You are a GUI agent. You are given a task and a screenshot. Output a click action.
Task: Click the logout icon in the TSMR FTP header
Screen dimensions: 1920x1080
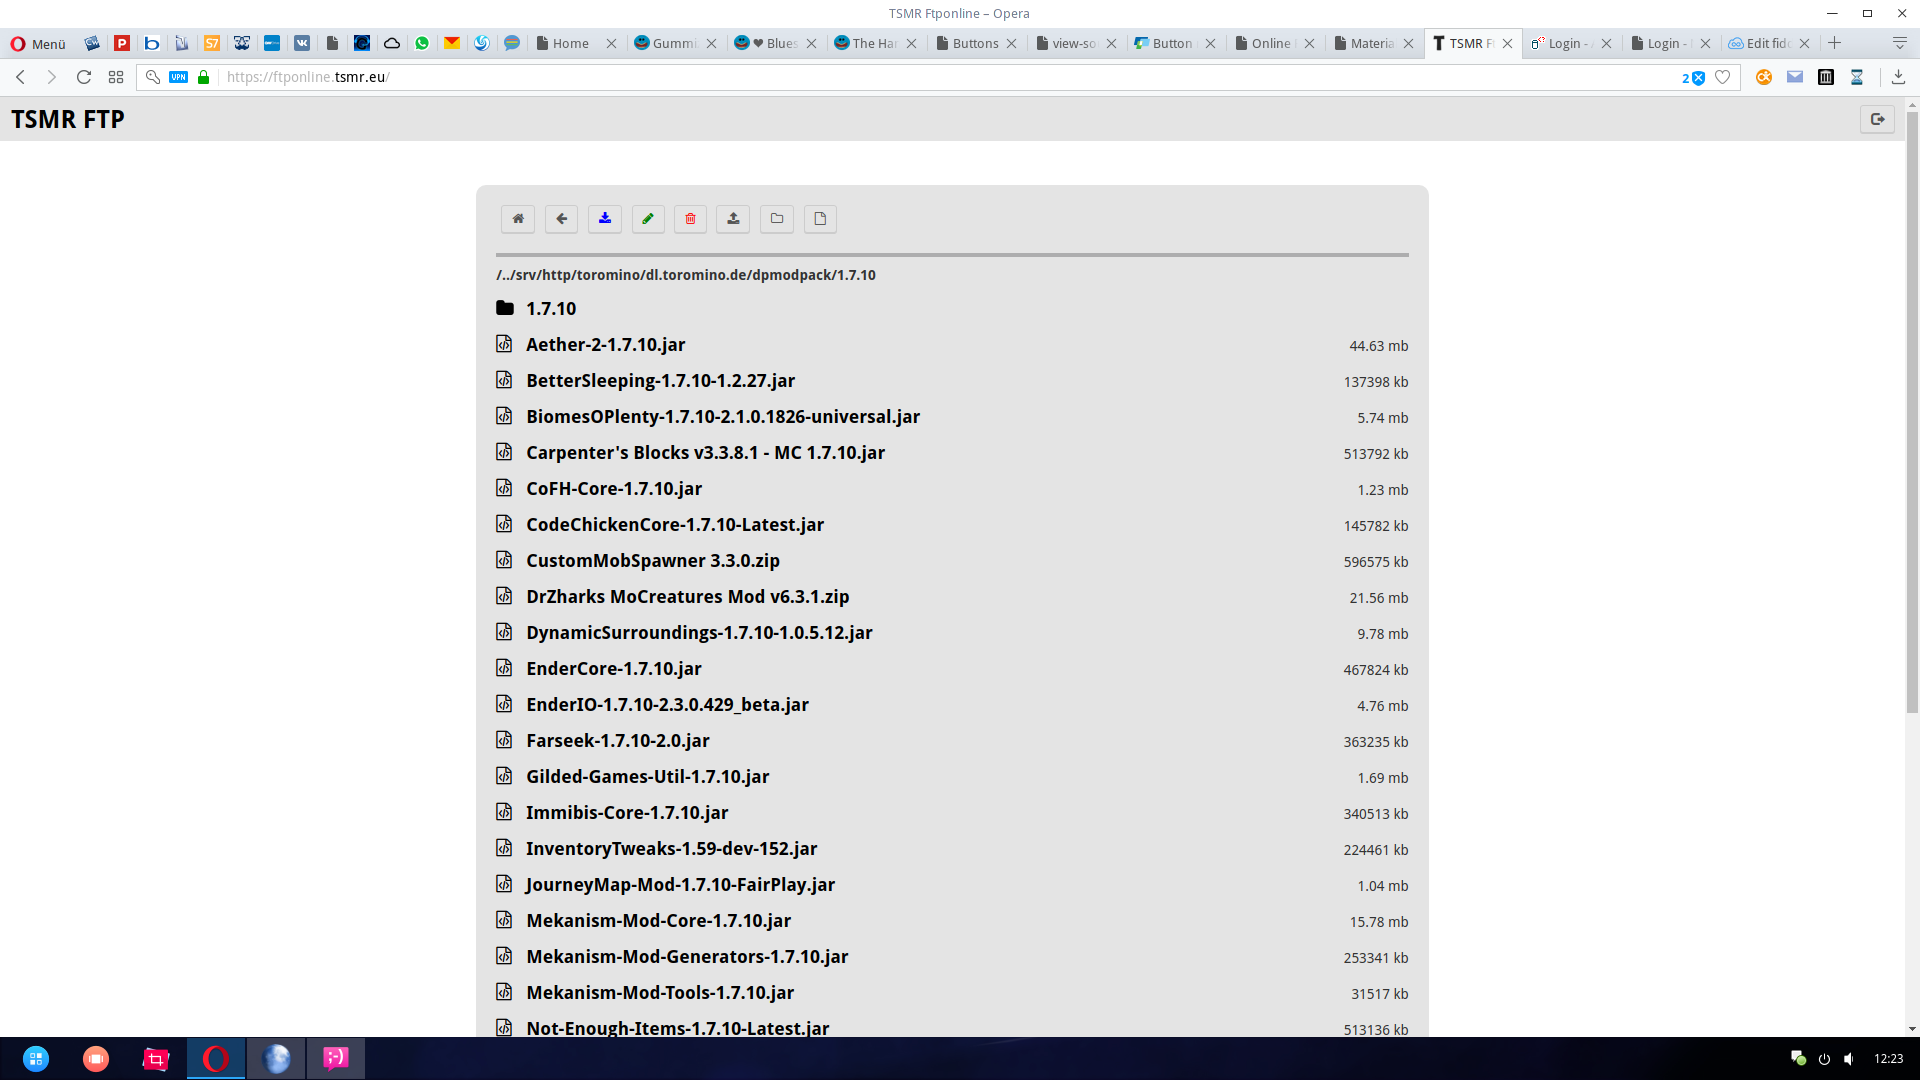tap(1877, 119)
